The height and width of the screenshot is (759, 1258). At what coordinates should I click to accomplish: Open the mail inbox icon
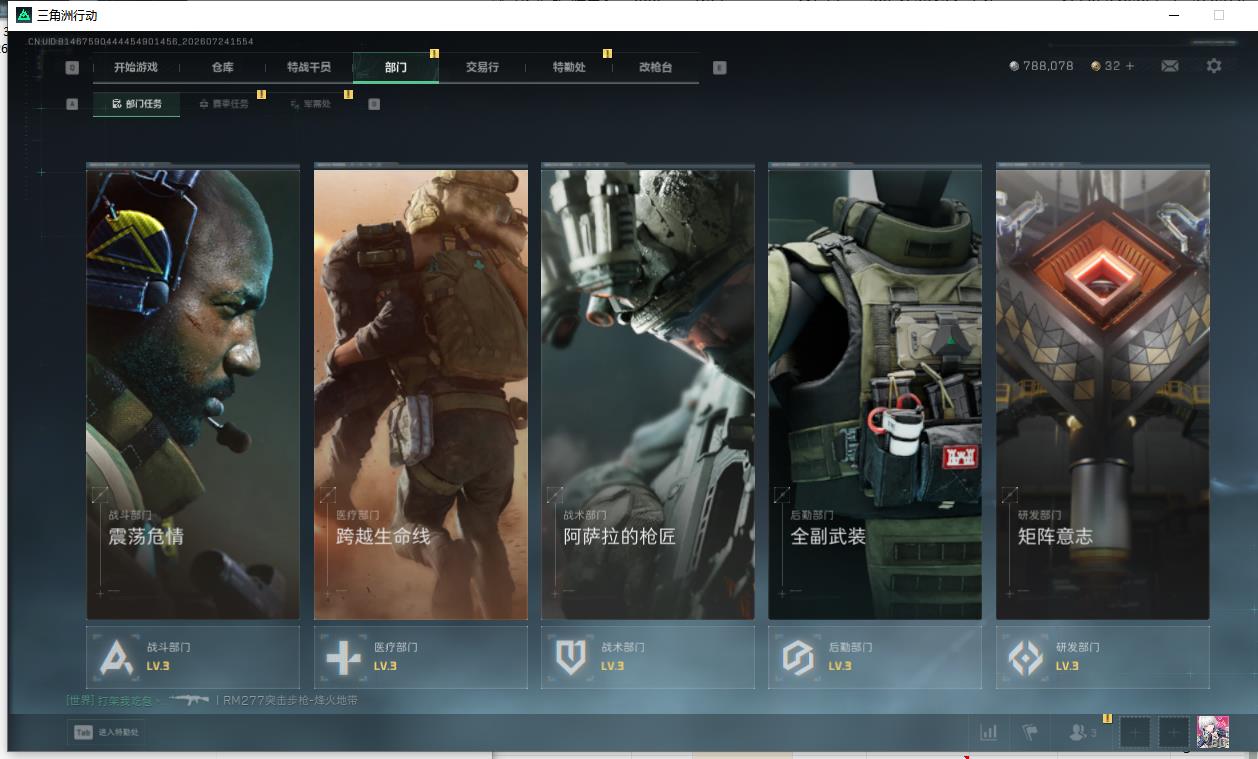click(1170, 66)
